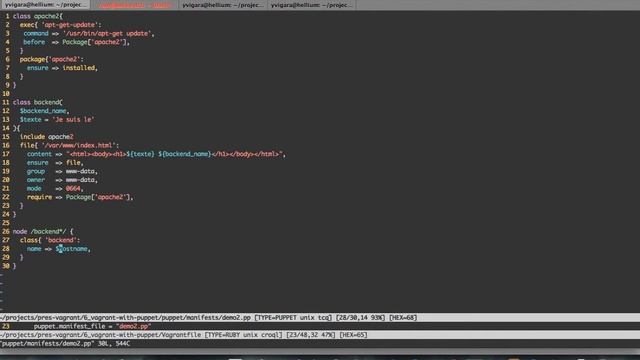Click 'class backend(' on line 11
This screenshot has width=640, height=360.
(x=38, y=102)
